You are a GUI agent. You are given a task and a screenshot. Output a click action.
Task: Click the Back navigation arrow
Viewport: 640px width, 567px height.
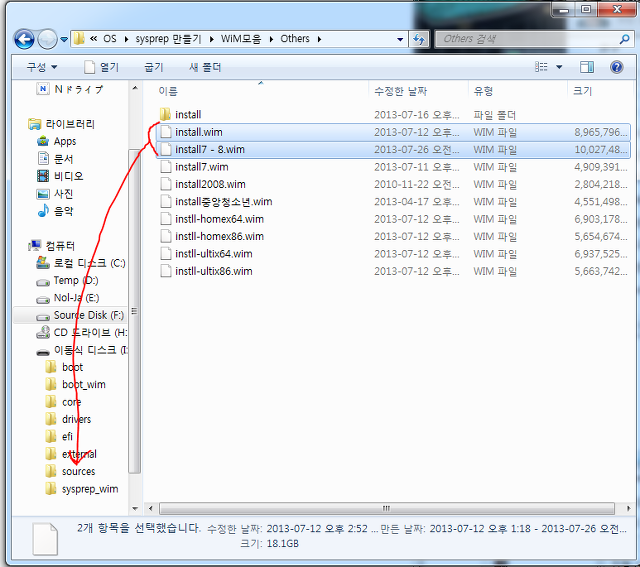(x=24, y=40)
